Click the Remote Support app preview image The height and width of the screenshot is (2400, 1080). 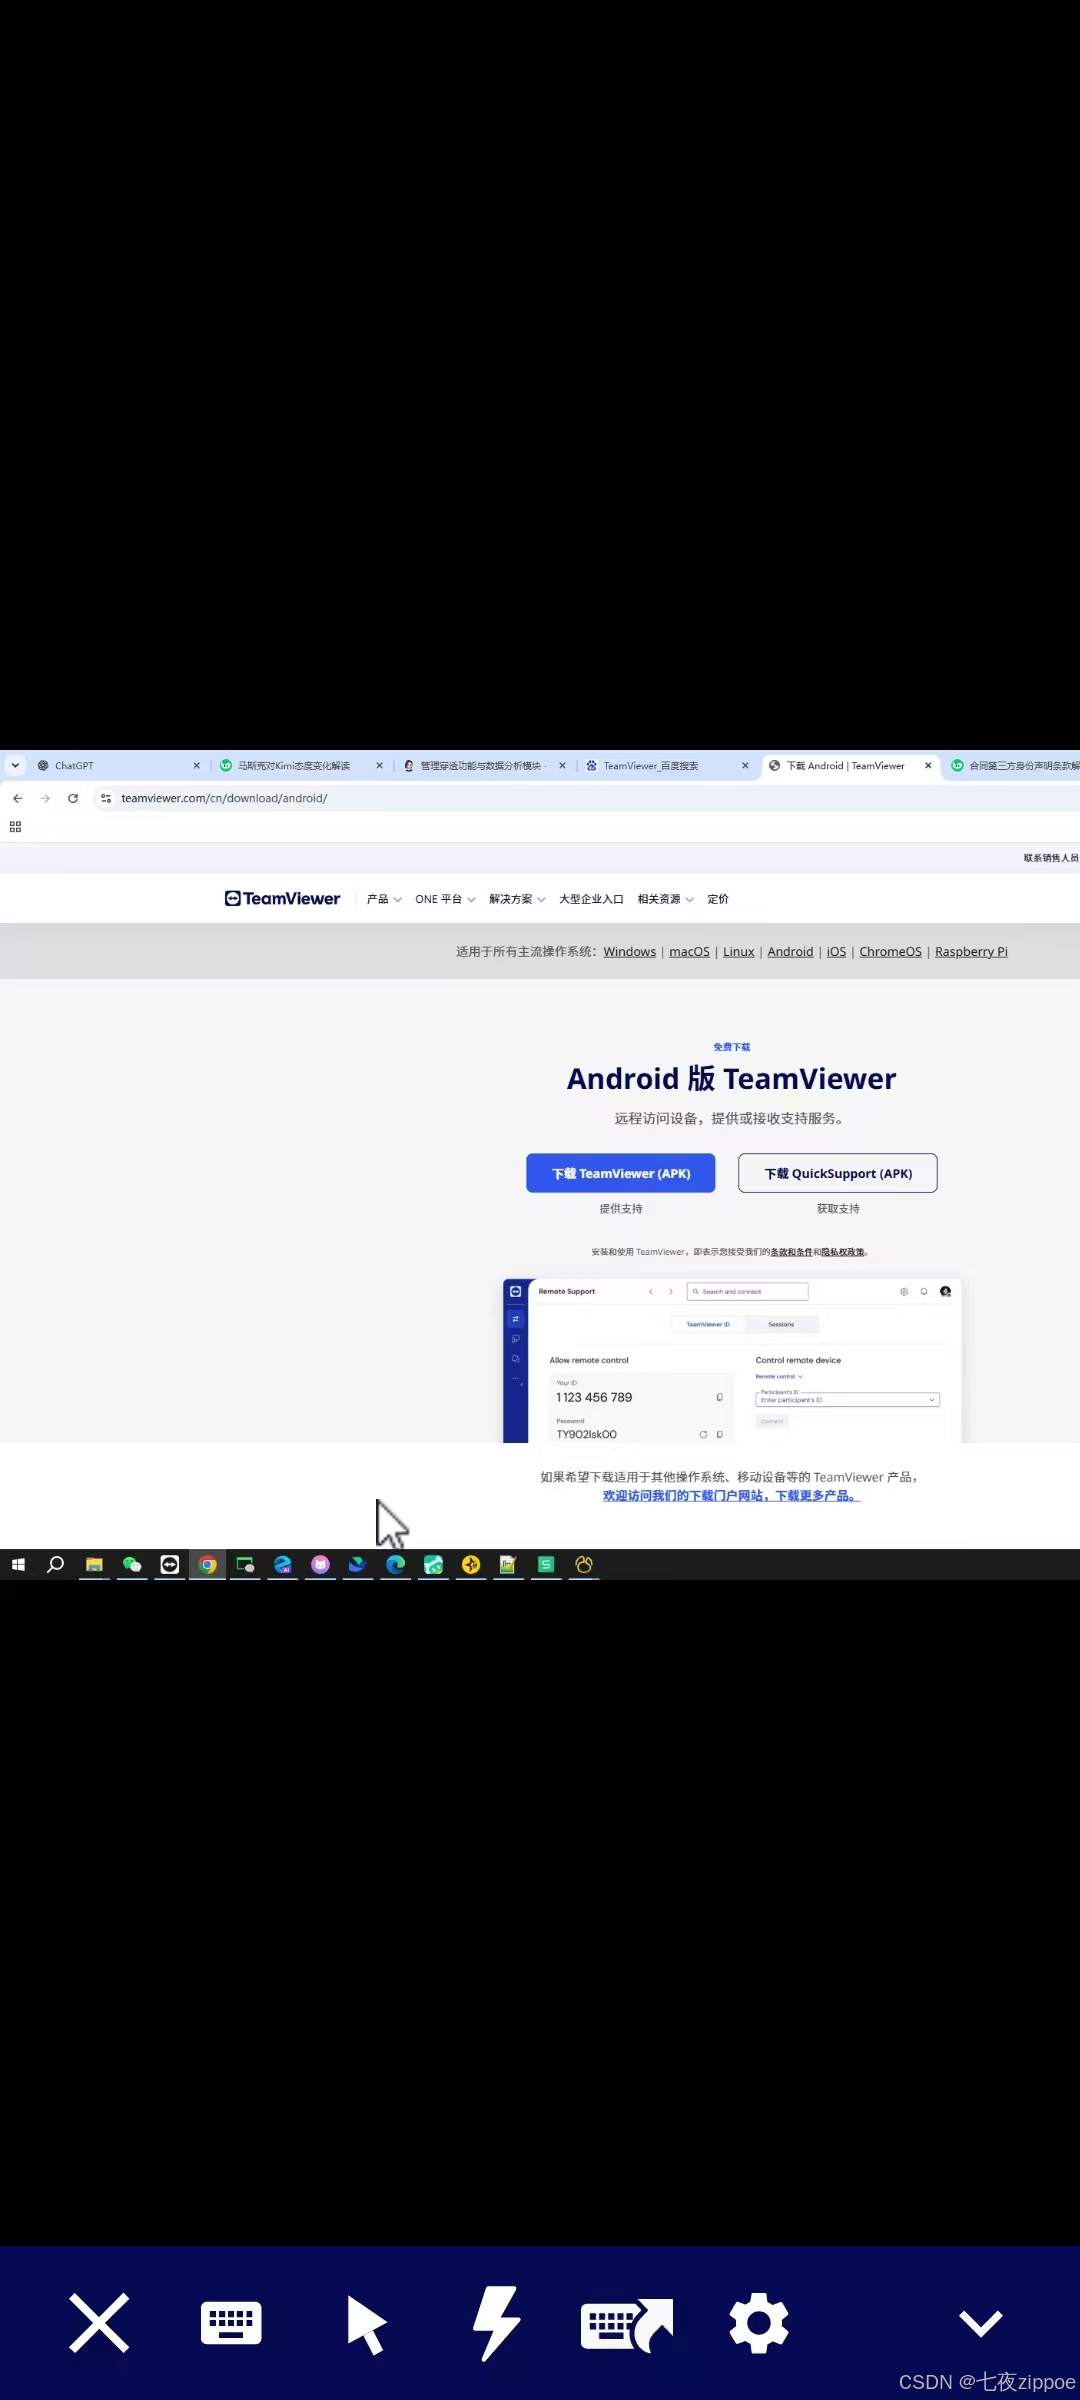[x=732, y=1360]
